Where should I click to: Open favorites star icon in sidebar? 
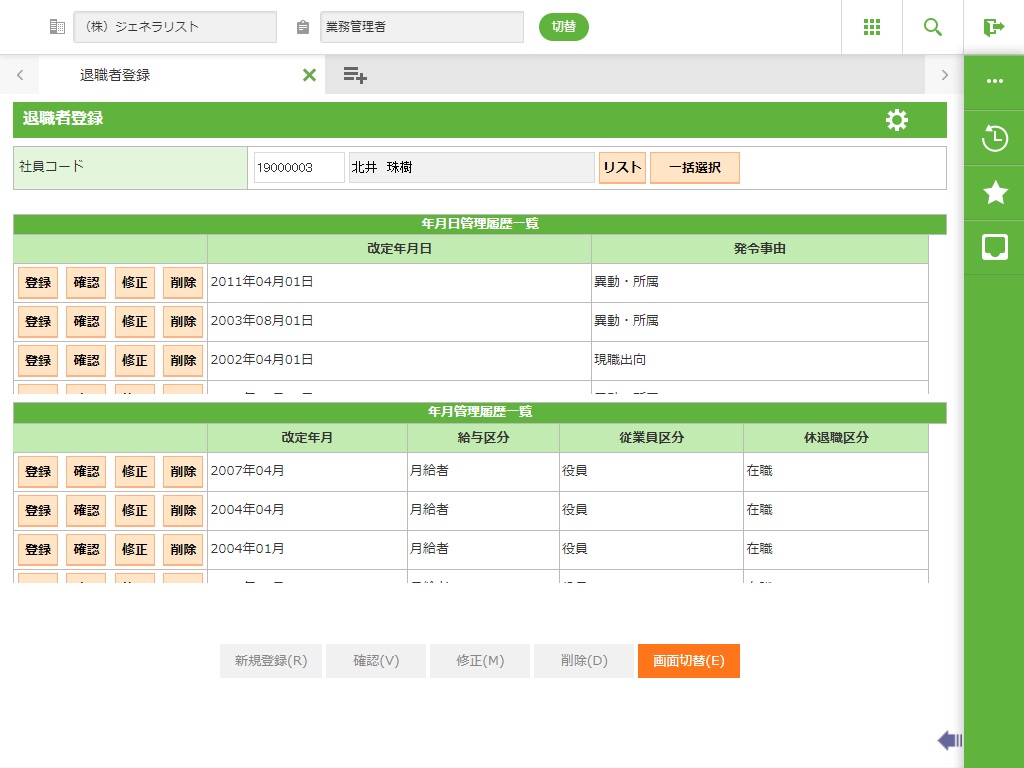tap(995, 193)
